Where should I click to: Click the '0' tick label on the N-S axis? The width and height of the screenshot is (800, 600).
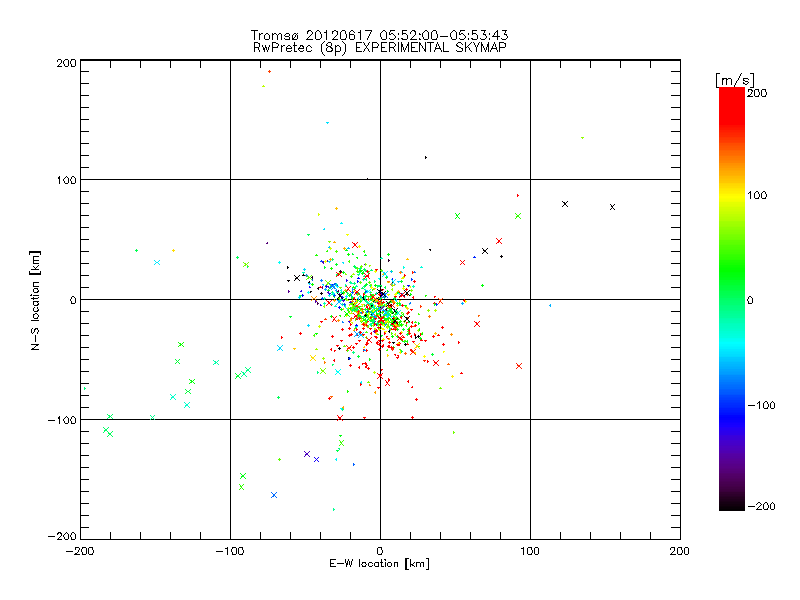click(73, 300)
